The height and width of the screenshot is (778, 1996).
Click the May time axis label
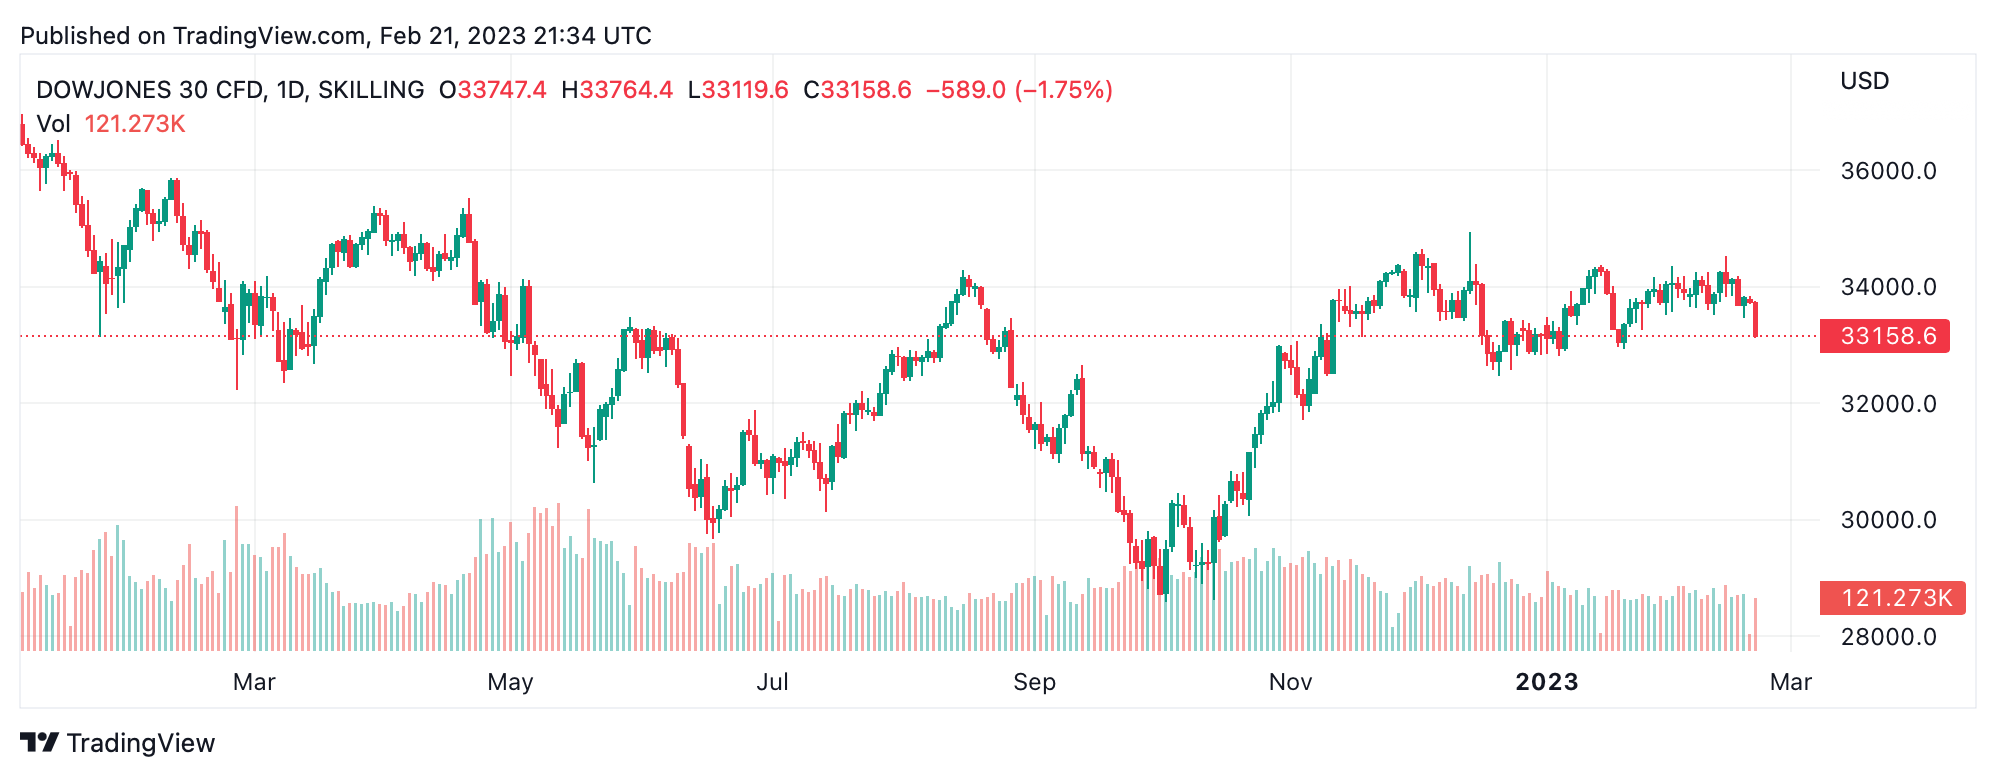[510, 682]
